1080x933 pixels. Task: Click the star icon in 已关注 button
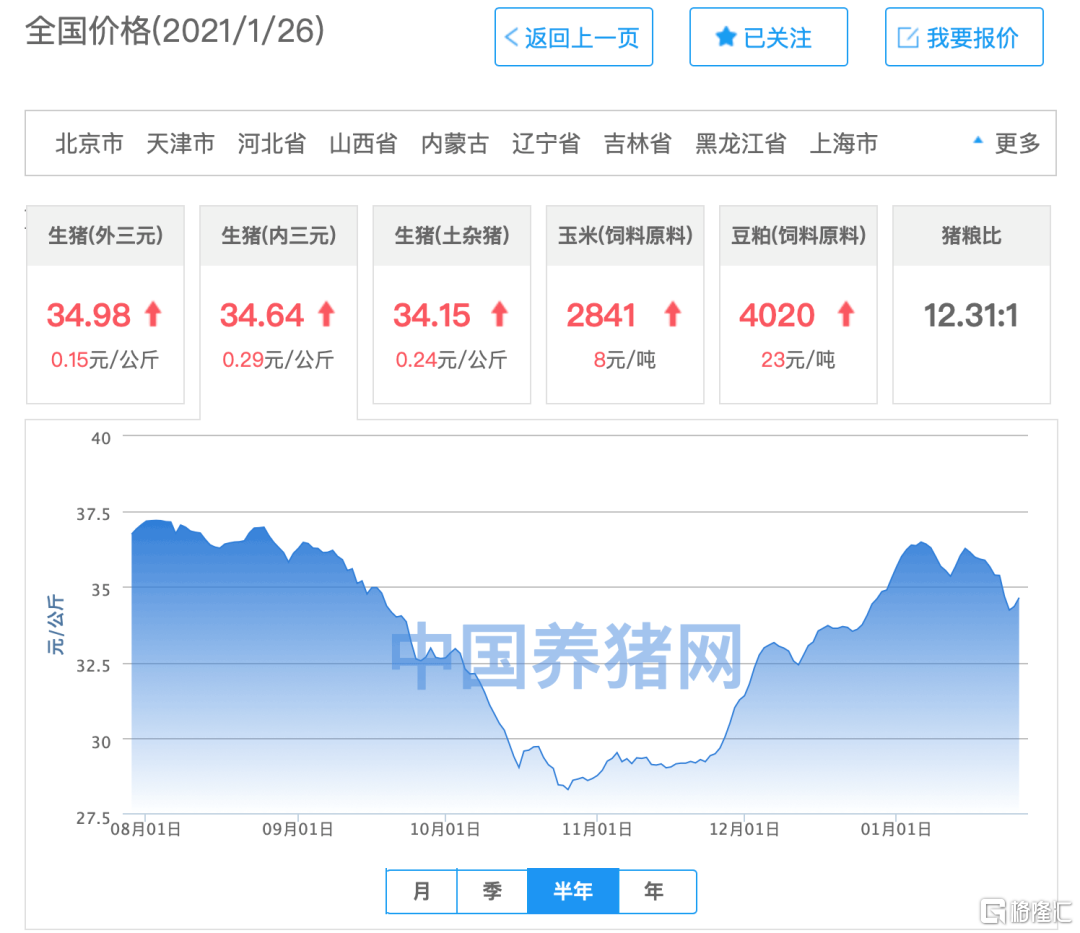coord(726,37)
